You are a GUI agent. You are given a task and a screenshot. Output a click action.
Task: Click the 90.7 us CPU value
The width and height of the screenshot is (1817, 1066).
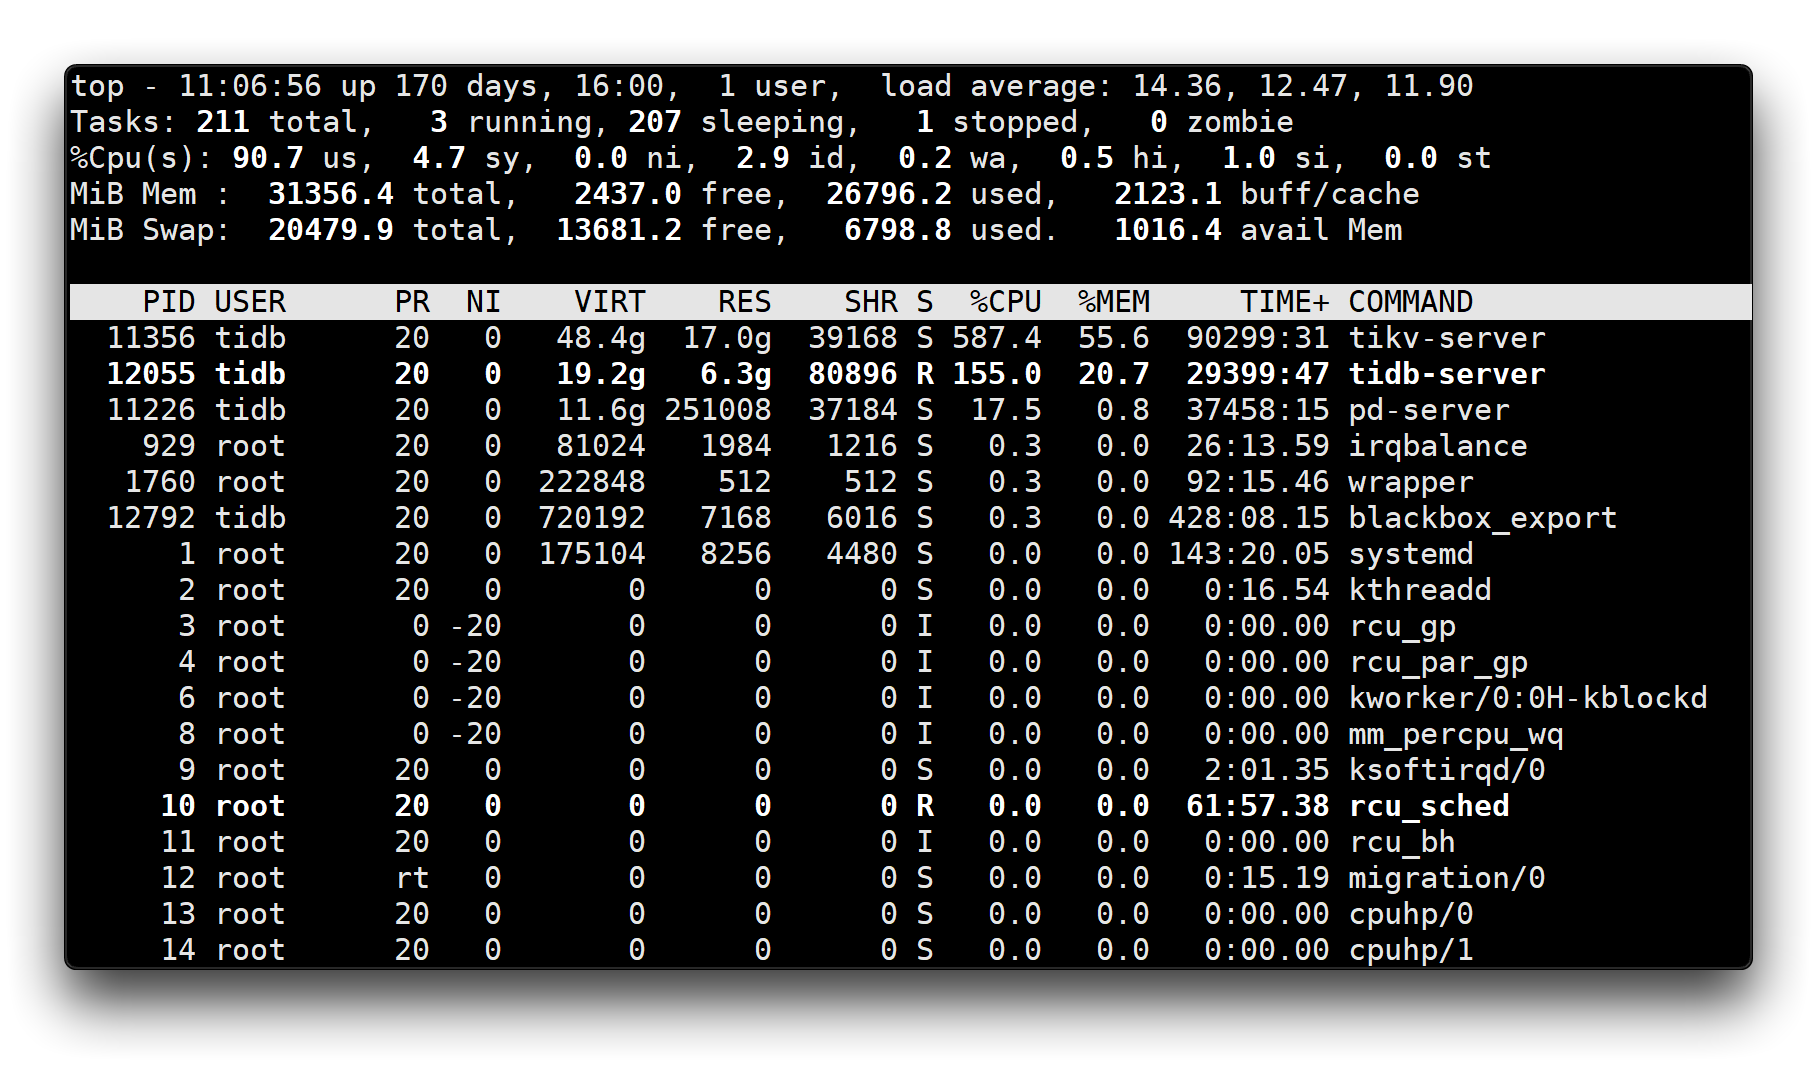[x=268, y=158]
